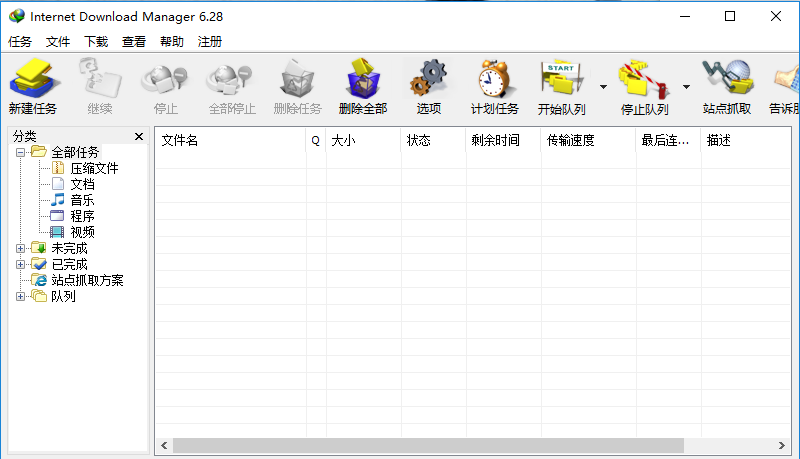This screenshot has width=800, height=459.
Task: Close the 分类 side panel
Action: coord(139,136)
